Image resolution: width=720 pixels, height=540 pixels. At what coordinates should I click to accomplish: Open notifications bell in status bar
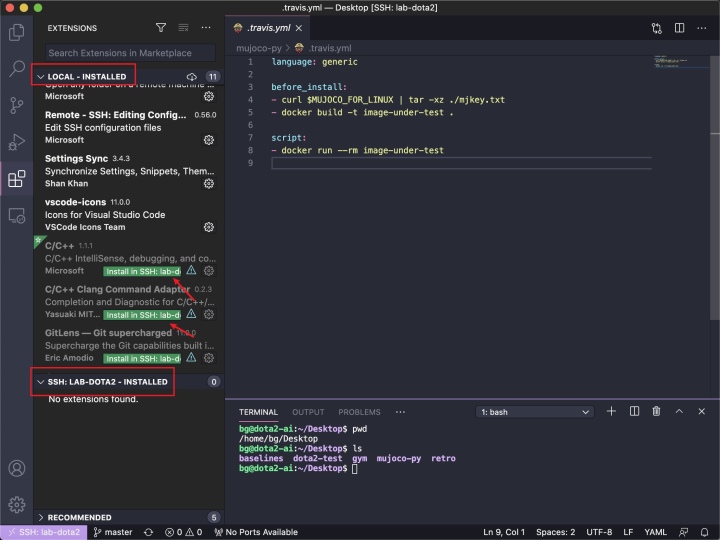pyautogui.click(x=704, y=532)
